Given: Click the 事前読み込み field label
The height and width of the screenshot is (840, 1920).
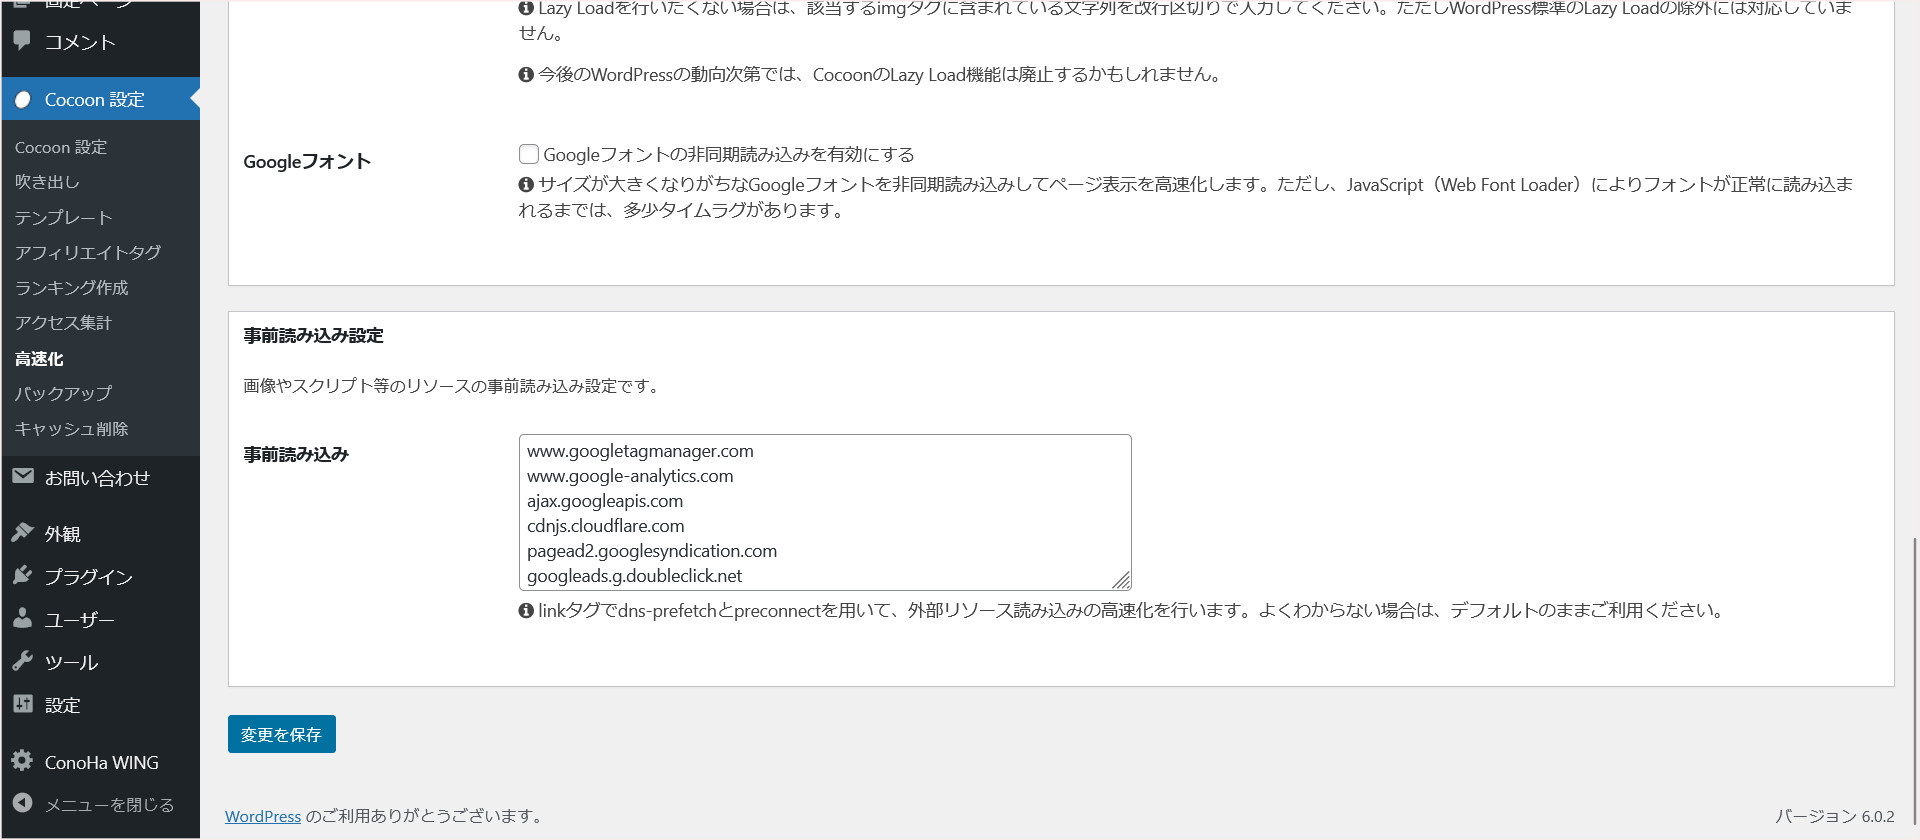Looking at the screenshot, I should point(296,454).
